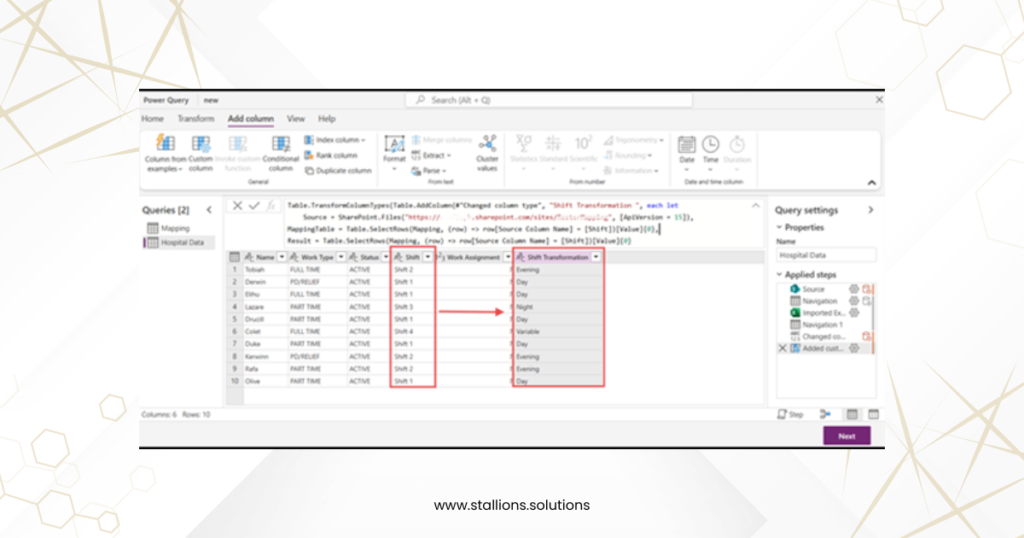Click the Name column type icon

[x=249, y=257]
